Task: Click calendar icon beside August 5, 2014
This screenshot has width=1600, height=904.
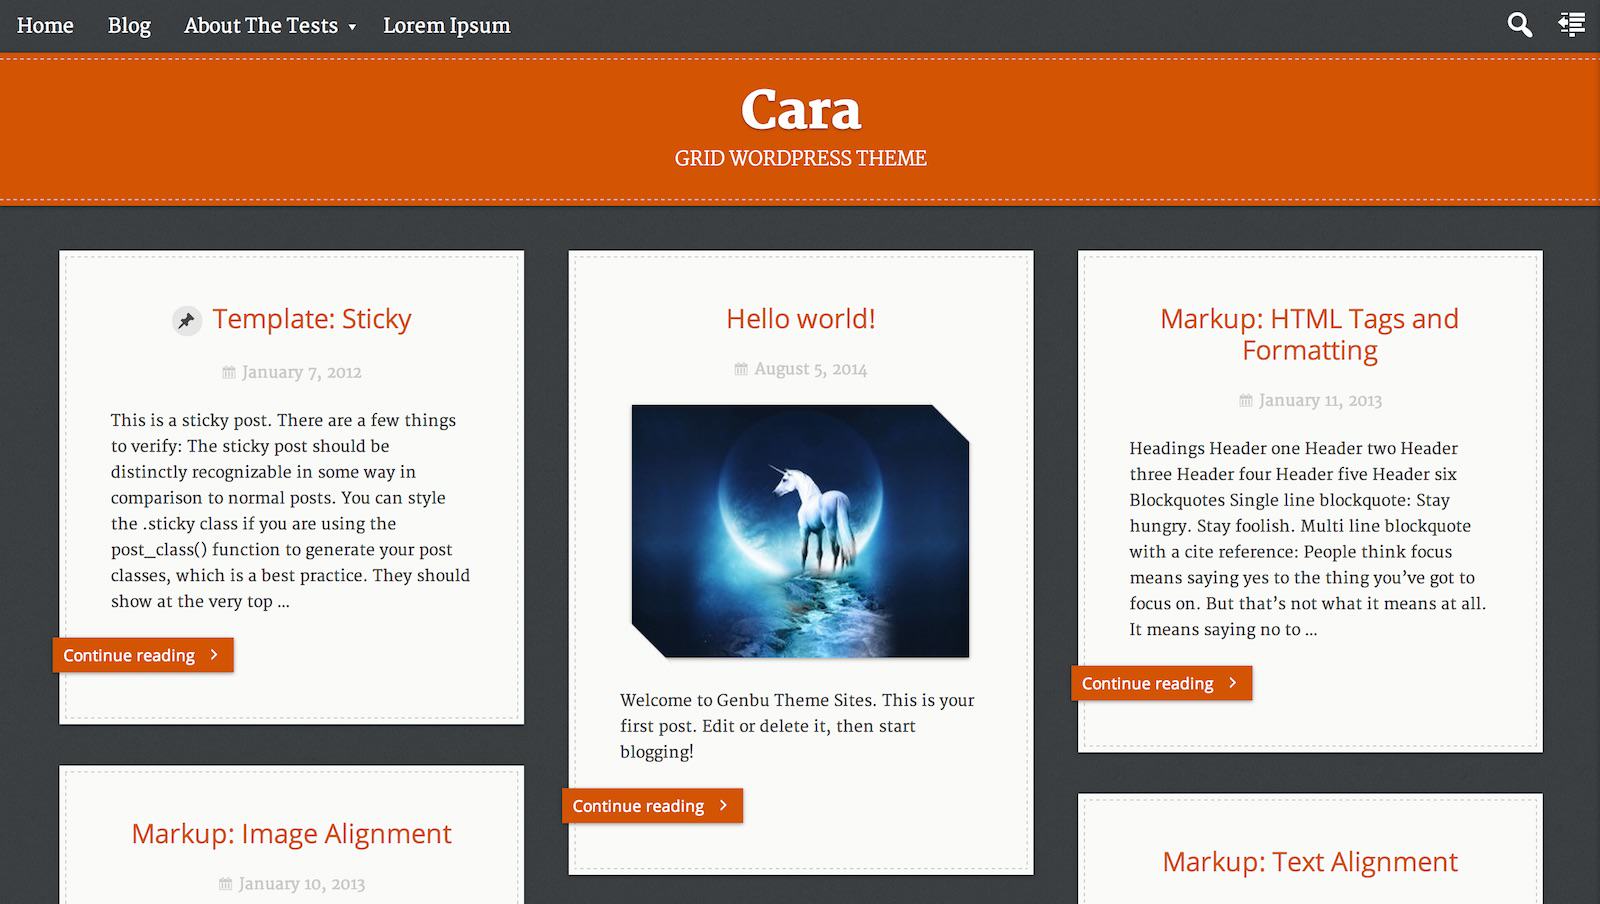Action: (x=741, y=369)
